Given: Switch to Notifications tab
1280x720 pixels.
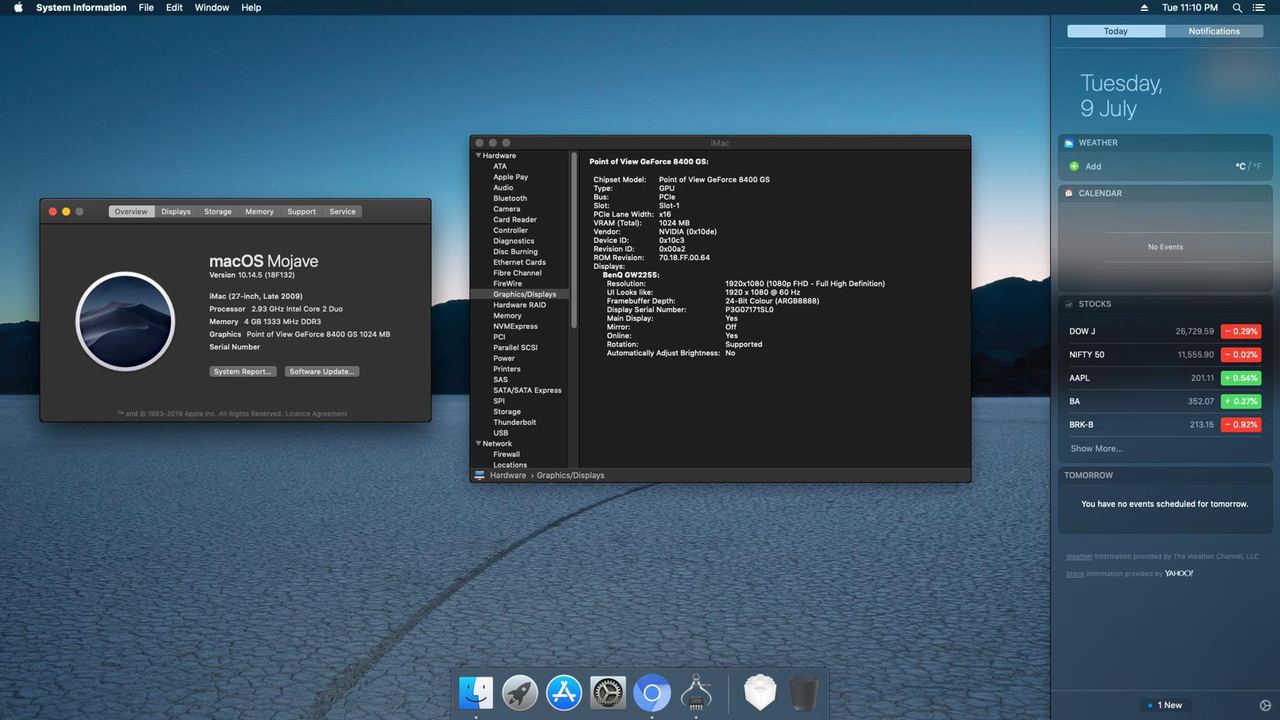Looking at the screenshot, I should [x=1214, y=31].
